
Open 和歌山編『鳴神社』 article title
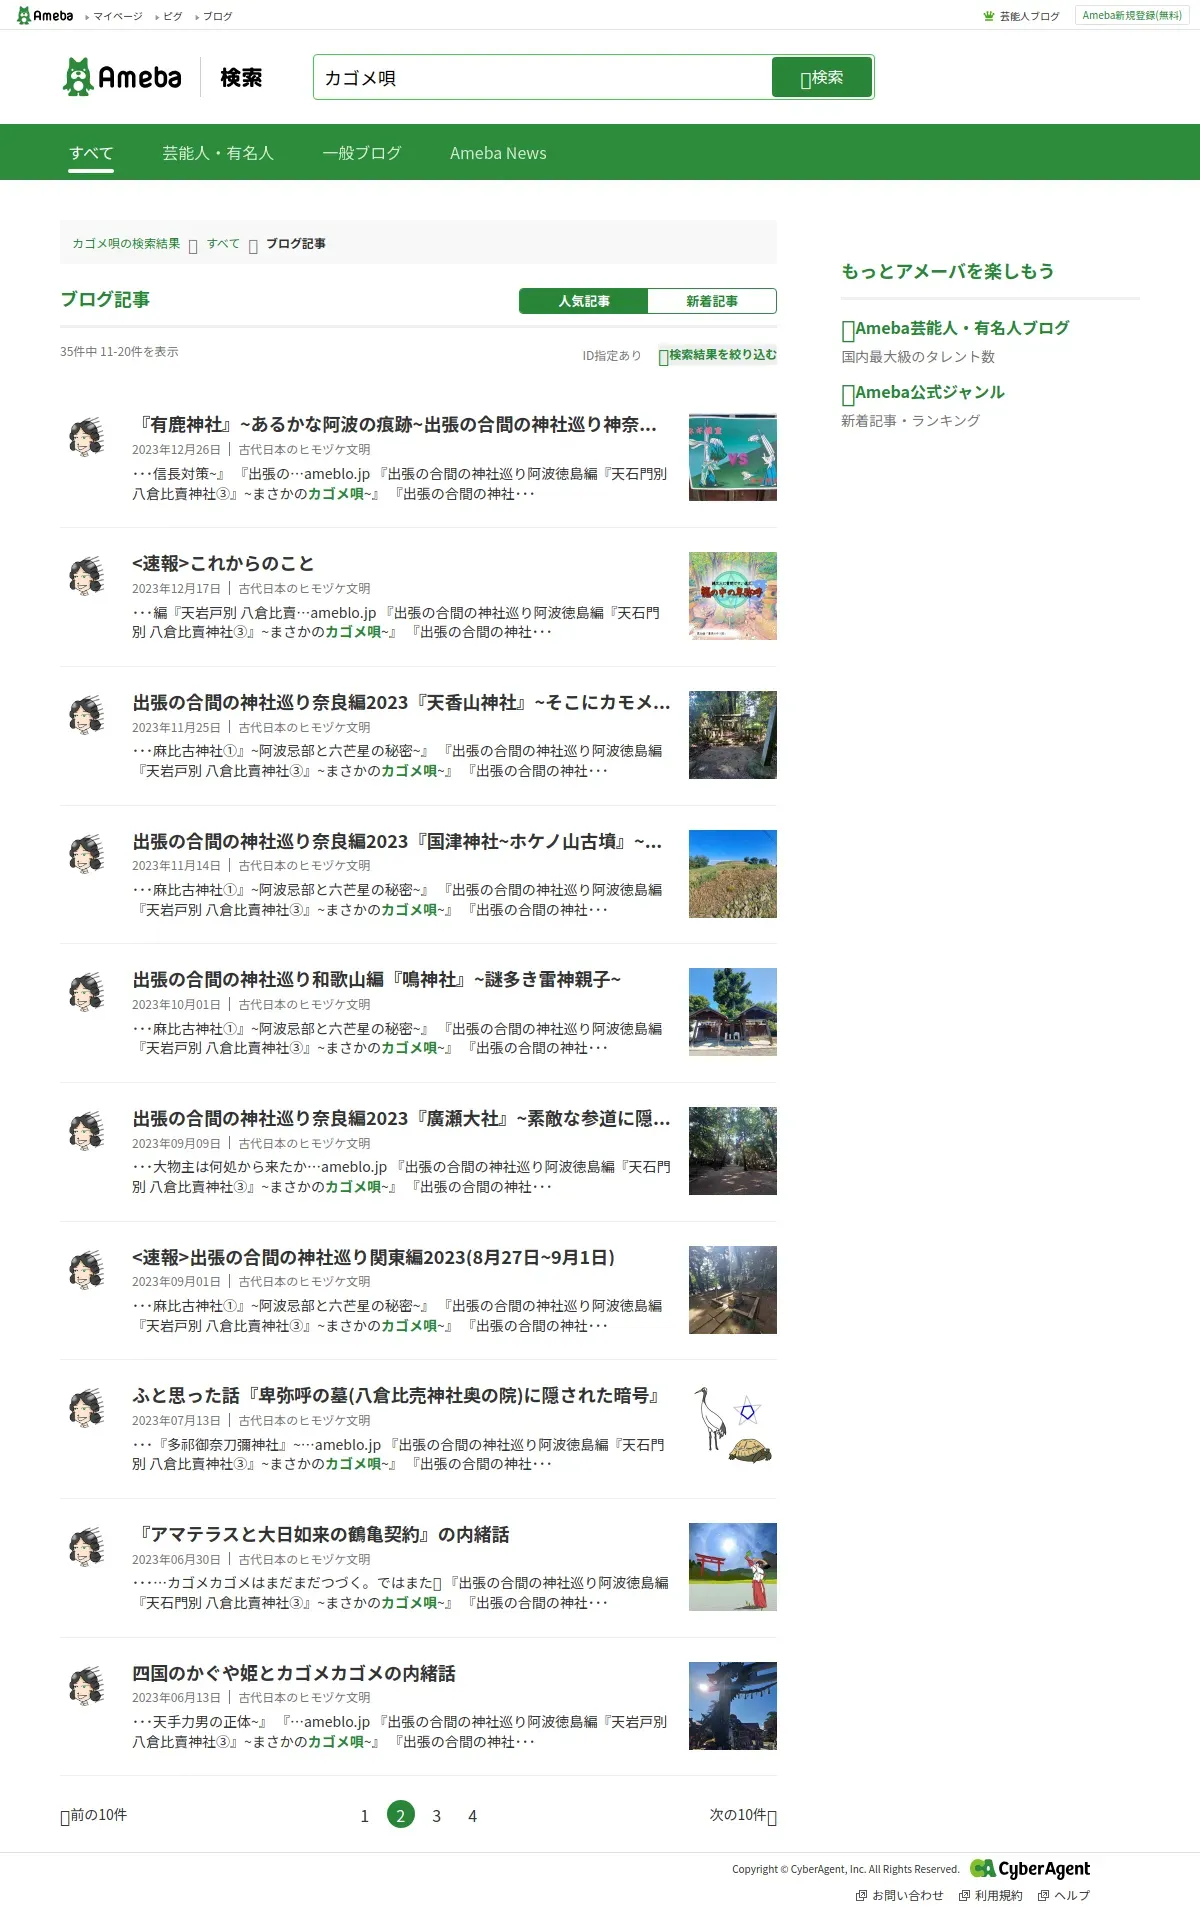coord(376,980)
